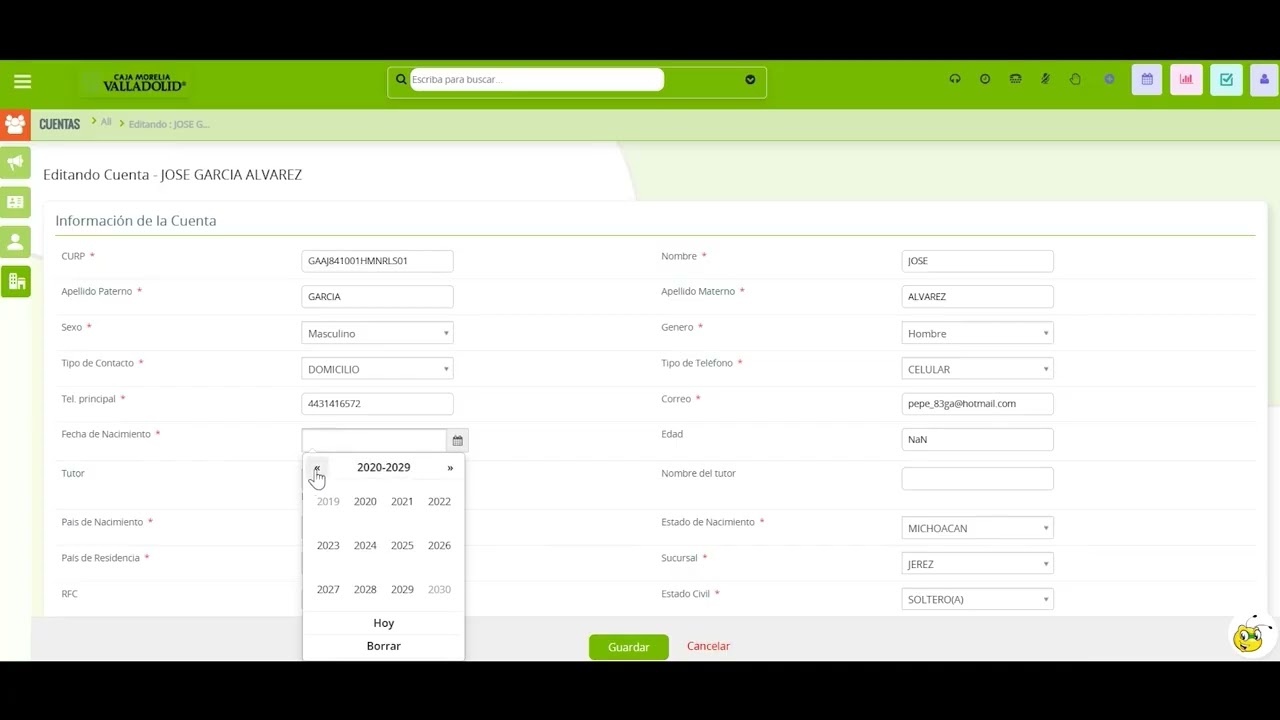Click the bee mascot assistant icon
The height and width of the screenshot is (720, 1280).
point(1250,635)
